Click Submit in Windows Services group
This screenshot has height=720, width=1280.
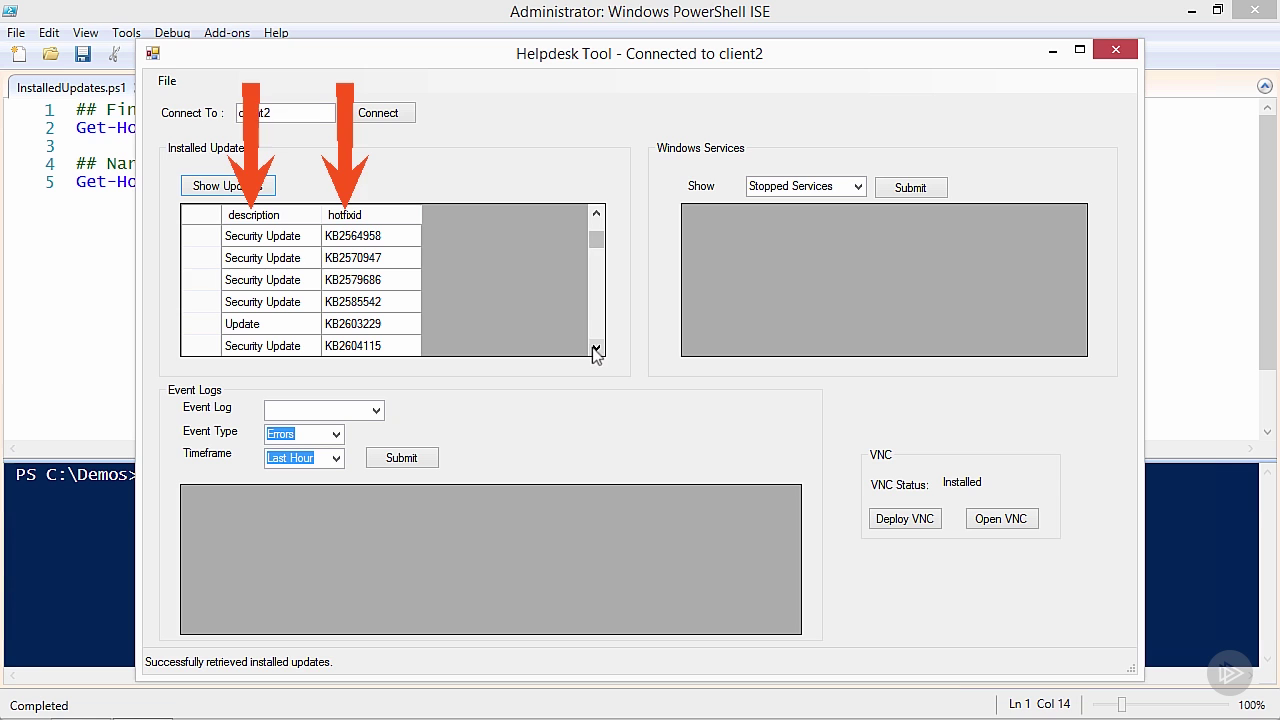tap(911, 187)
